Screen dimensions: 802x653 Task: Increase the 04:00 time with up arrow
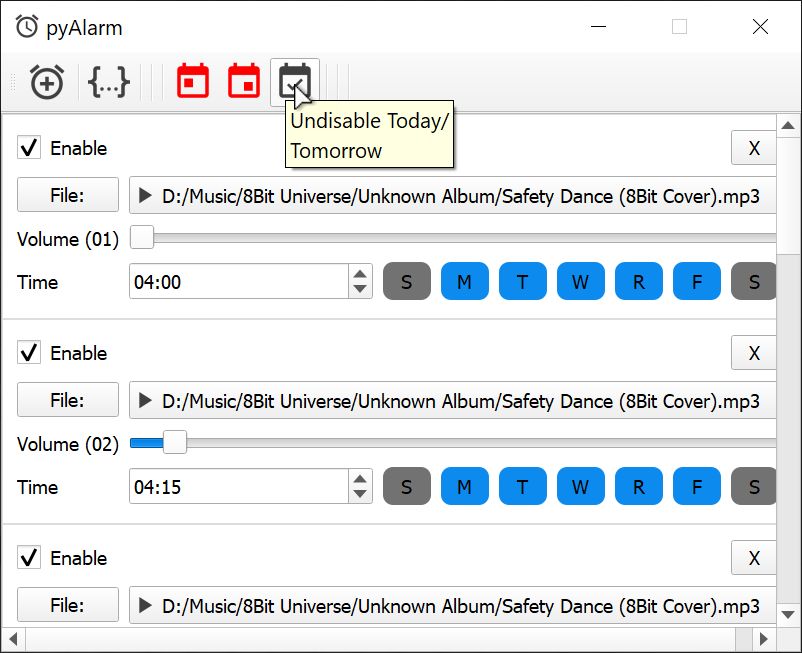point(360,274)
